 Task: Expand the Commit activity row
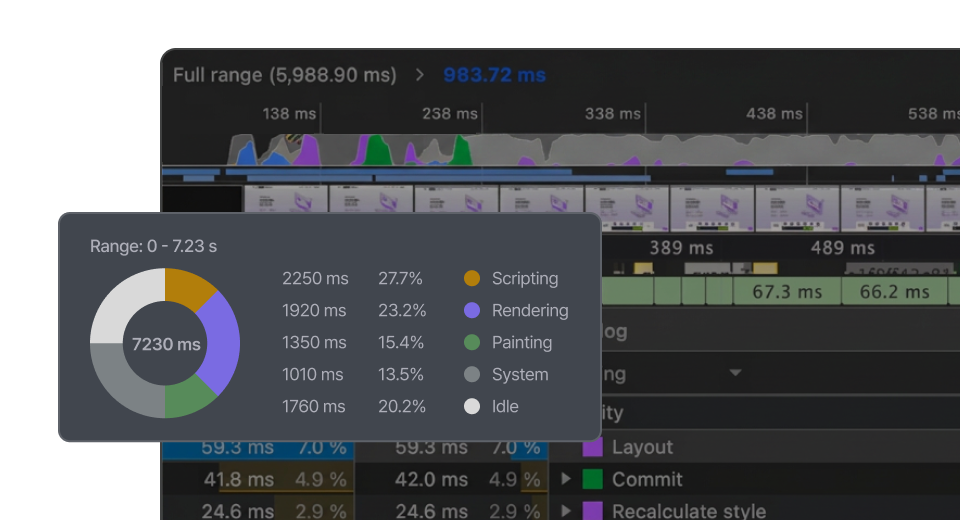point(566,479)
